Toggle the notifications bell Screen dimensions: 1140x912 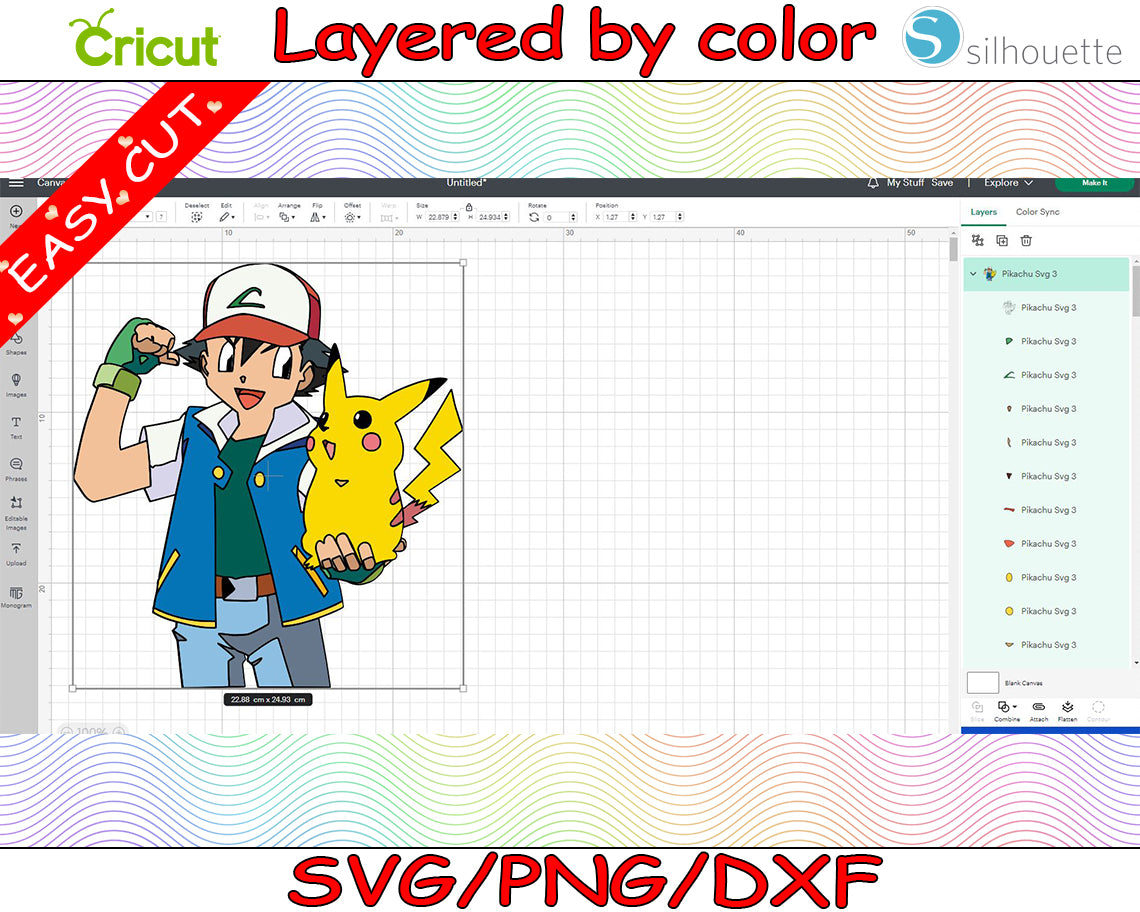tap(874, 183)
